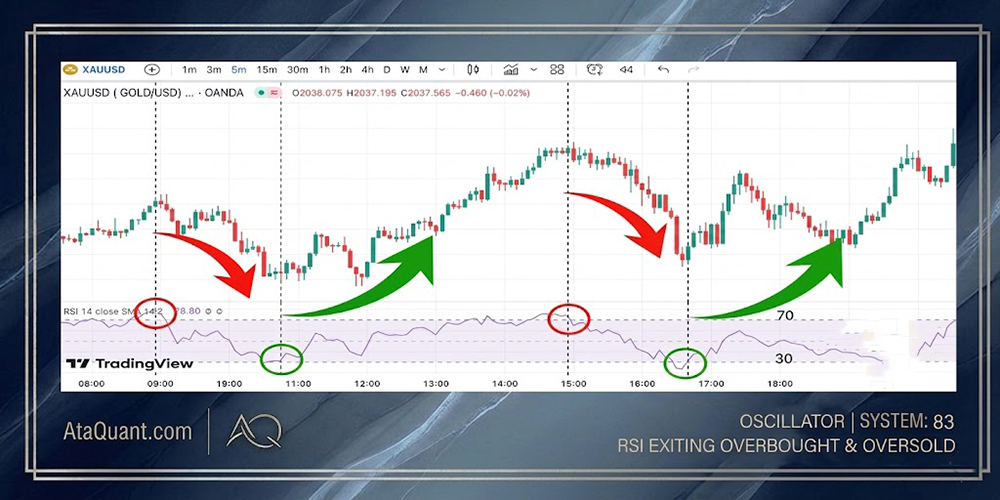Click the close price C2037.565
This screenshot has width=1000, height=500.
[426, 93]
